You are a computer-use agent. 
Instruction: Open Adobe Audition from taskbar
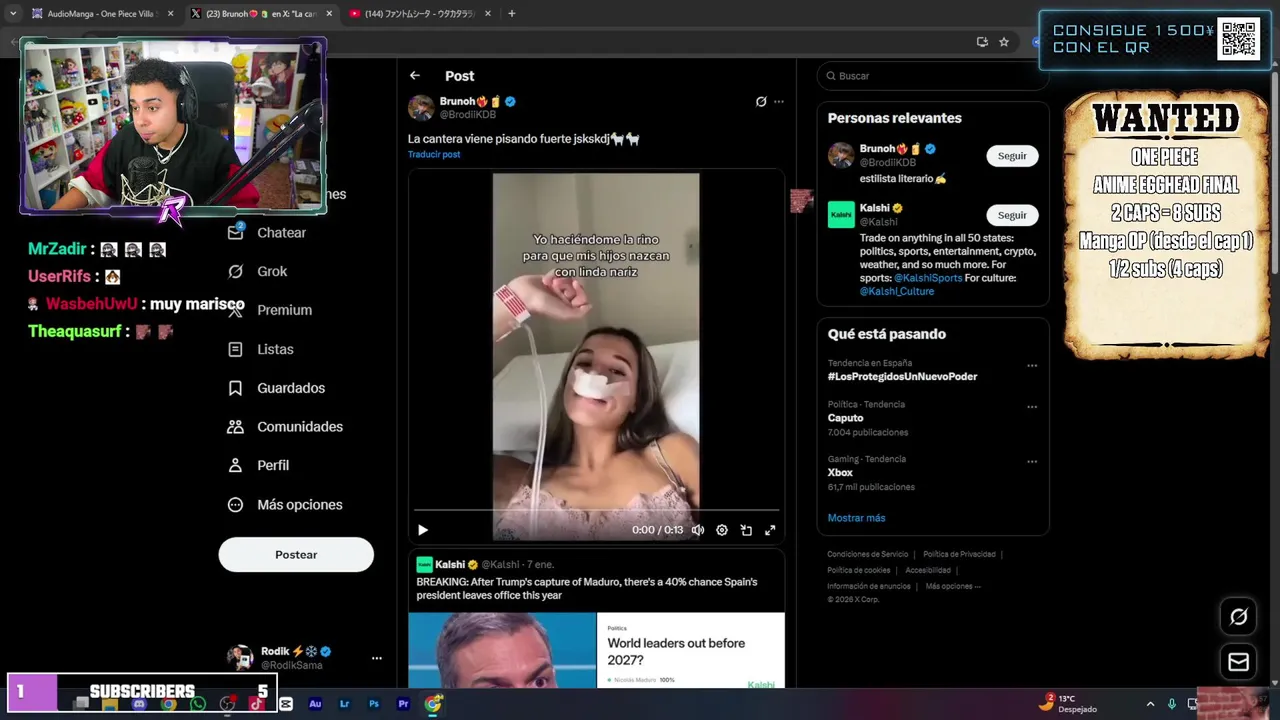pyautogui.click(x=315, y=704)
